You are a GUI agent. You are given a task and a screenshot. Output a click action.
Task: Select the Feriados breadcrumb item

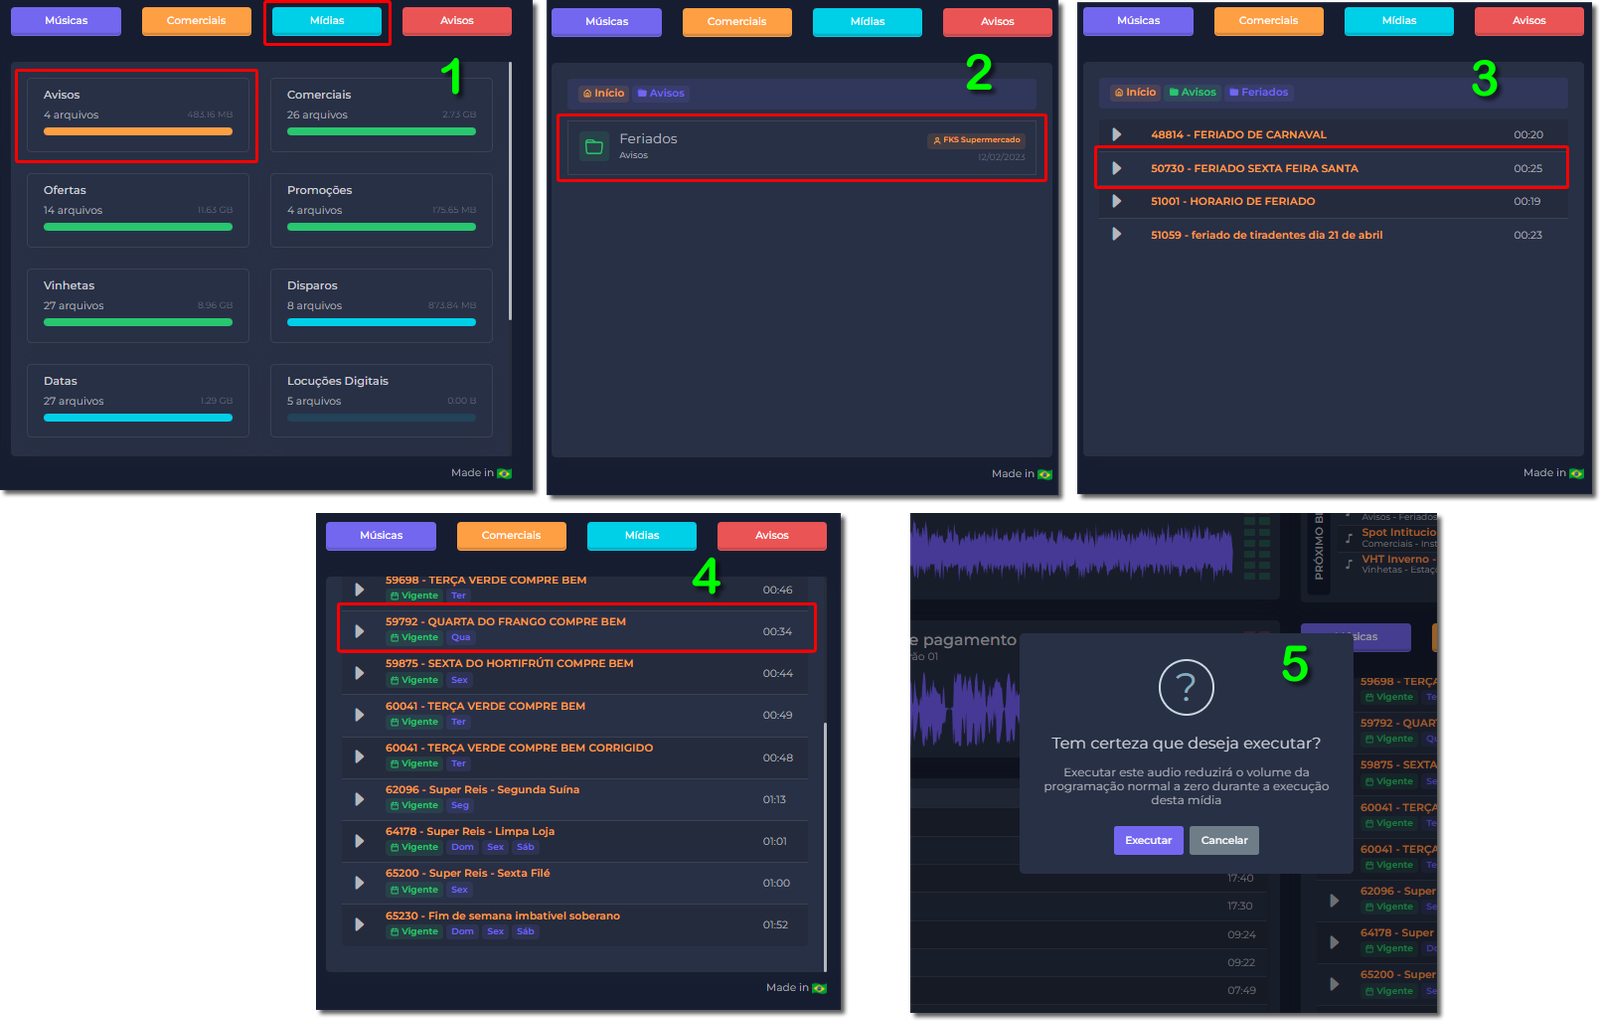[1259, 92]
